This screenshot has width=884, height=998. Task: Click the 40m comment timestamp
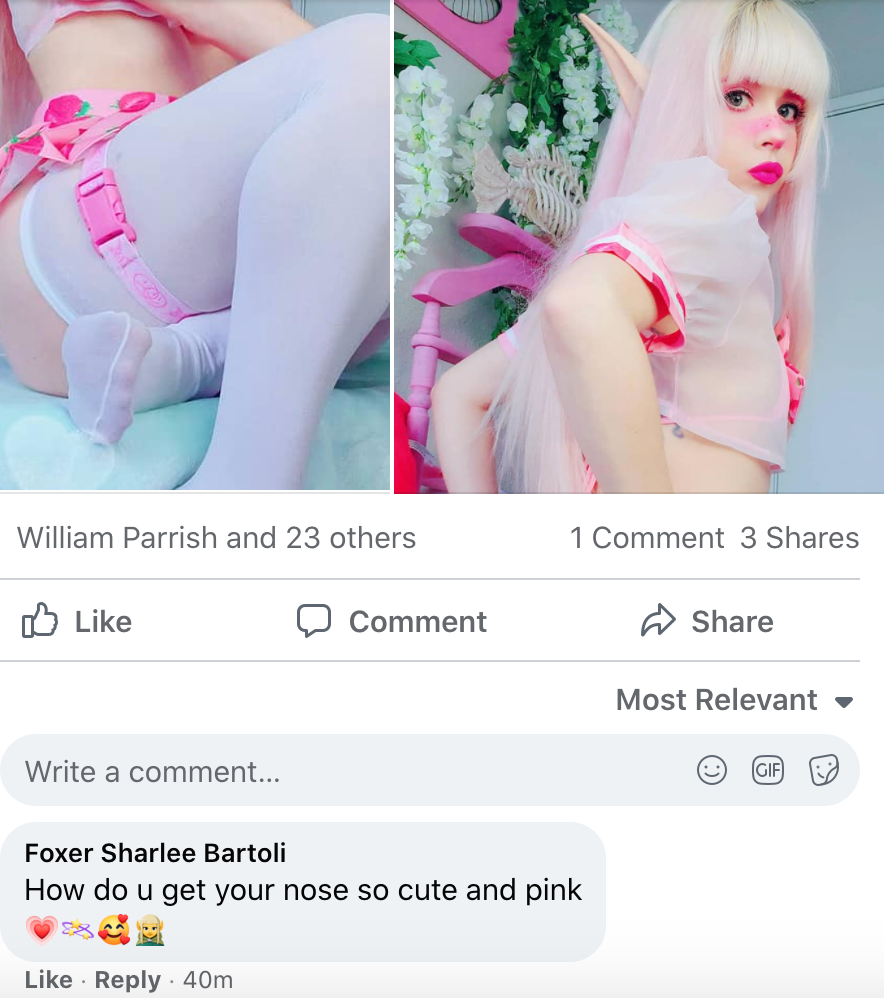tap(208, 980)
